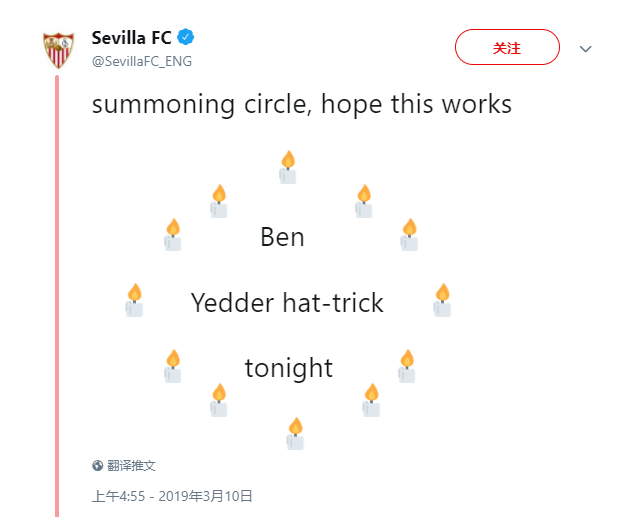Click the word 'Ben' in the tweet
Screen dimensions: 623x517
click(282, 237)
